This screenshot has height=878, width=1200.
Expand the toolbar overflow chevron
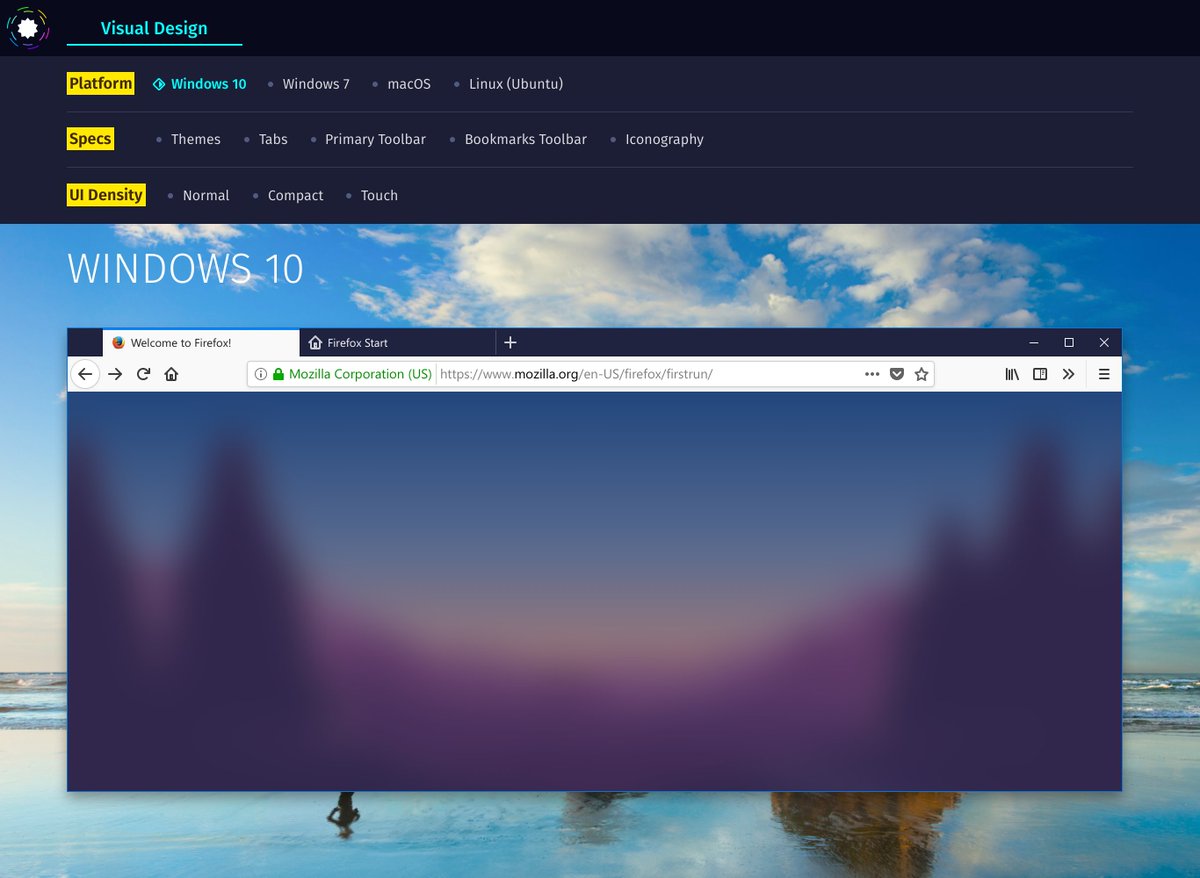click(1068, 374)
